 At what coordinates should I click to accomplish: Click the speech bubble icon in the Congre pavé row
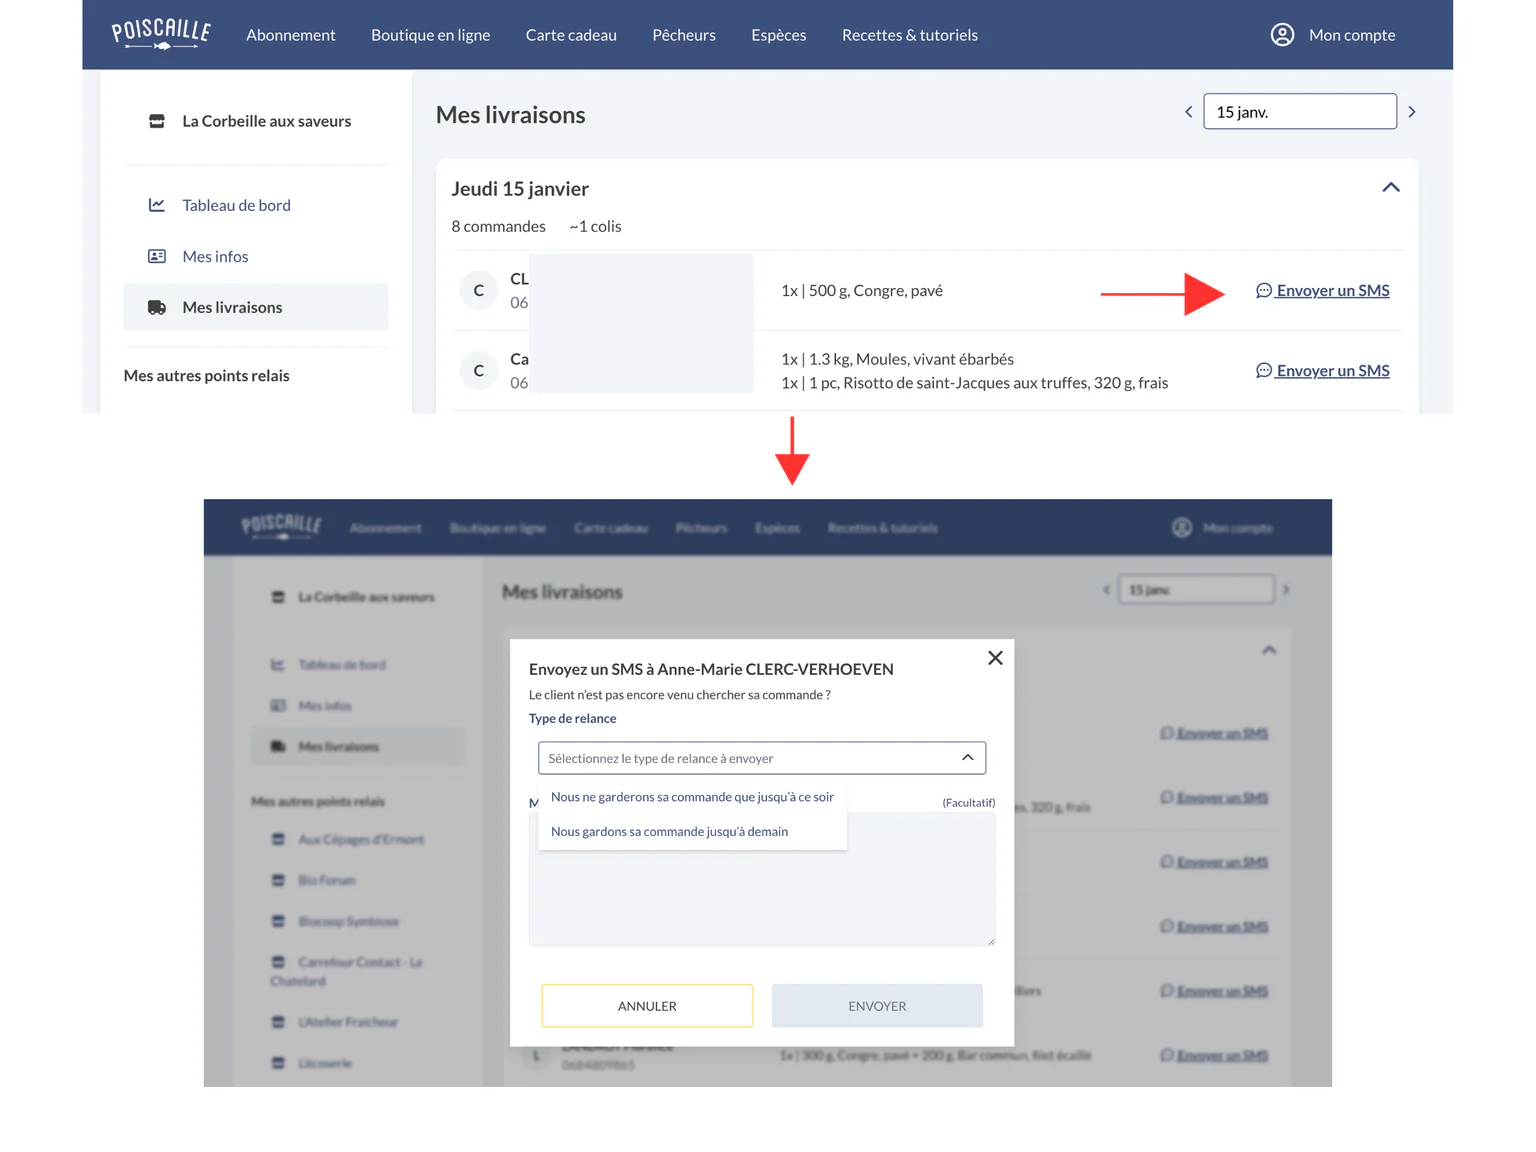click(x=1264, y=290)
